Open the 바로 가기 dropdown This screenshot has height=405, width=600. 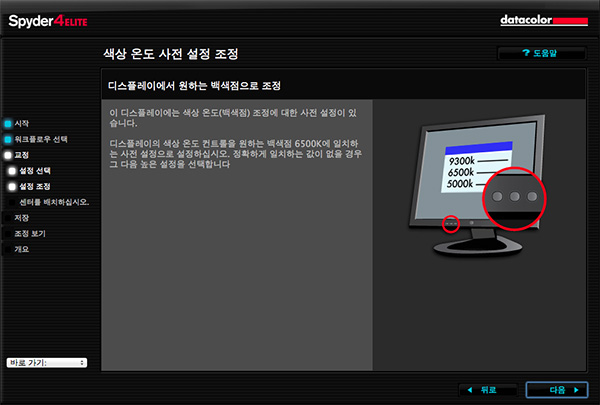(47, 362)
